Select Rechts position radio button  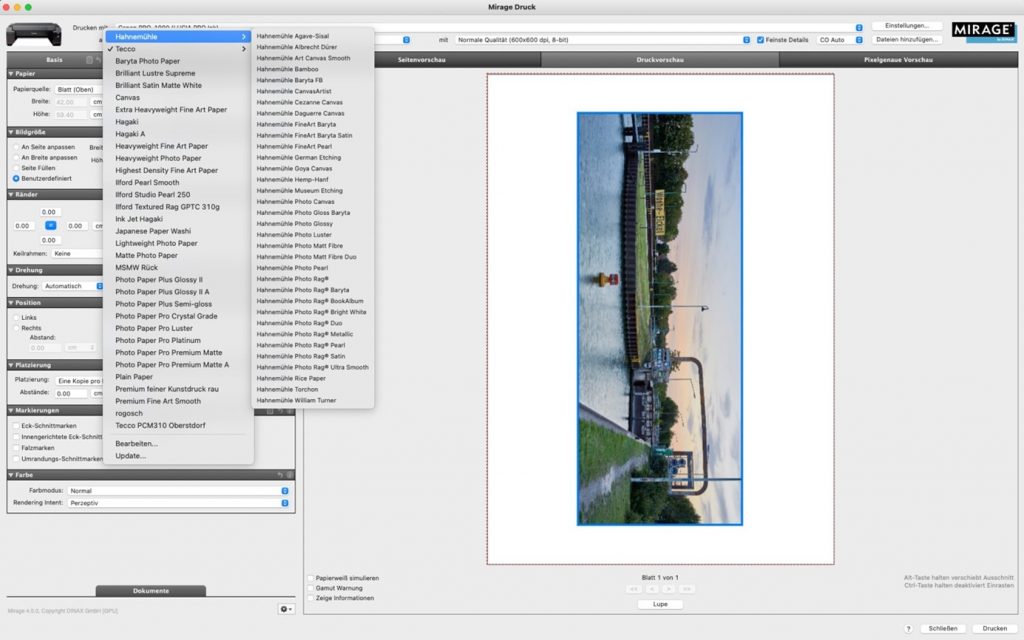[16, 328]
